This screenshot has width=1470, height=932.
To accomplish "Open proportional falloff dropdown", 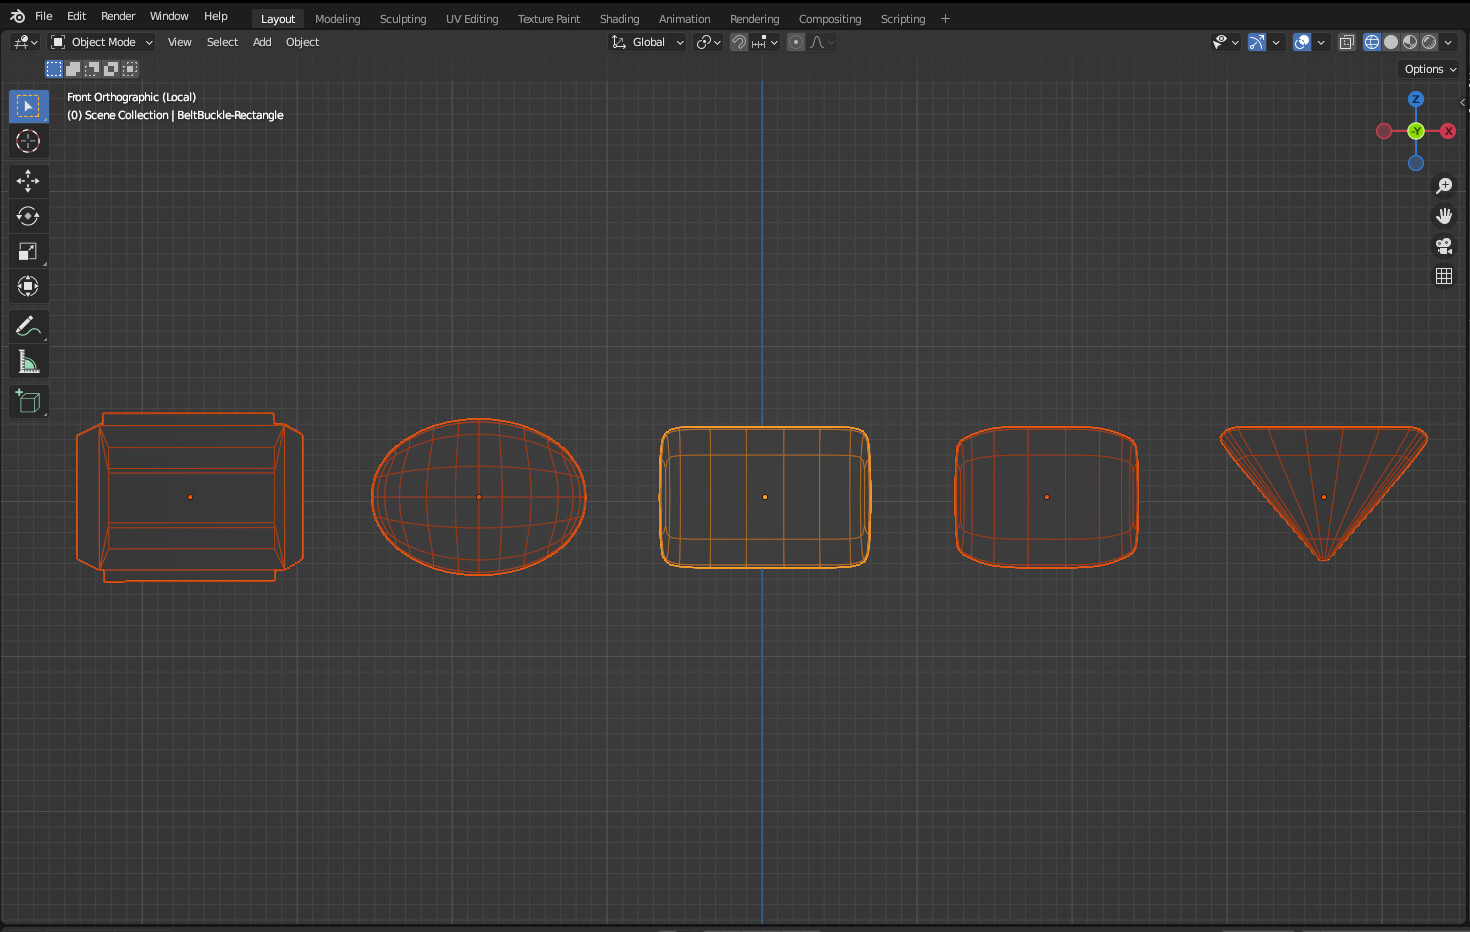I will [822, 42].
